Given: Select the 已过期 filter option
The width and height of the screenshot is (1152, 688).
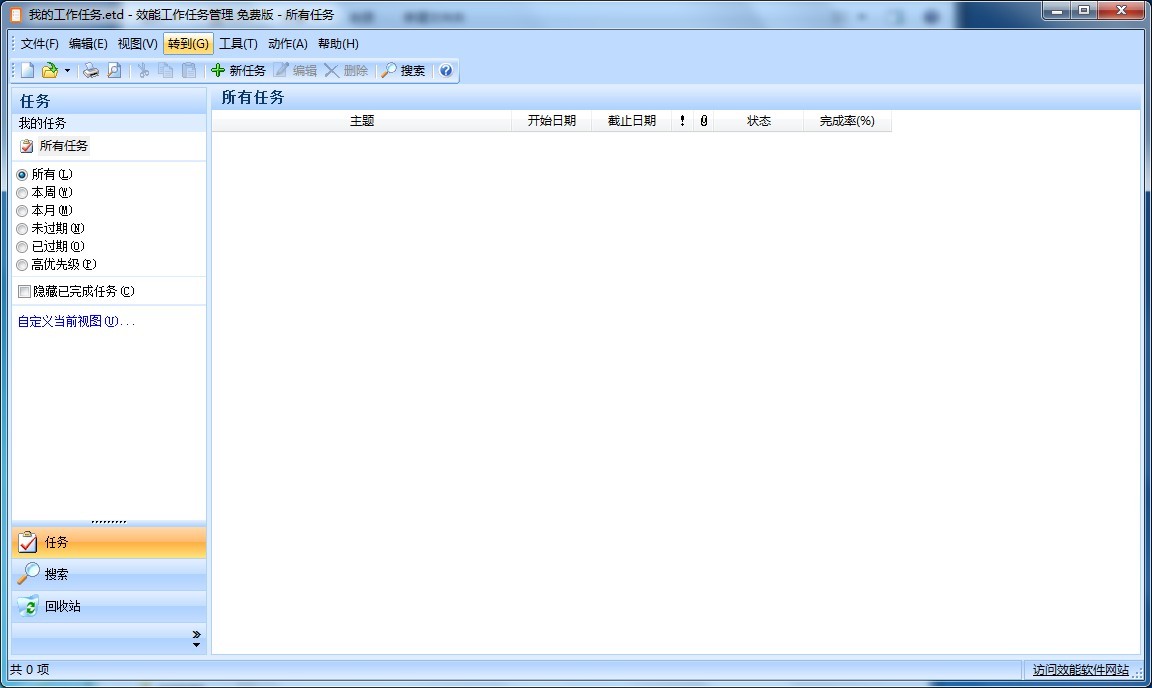Looking at the screenshot, I should (x=22, y=246).
